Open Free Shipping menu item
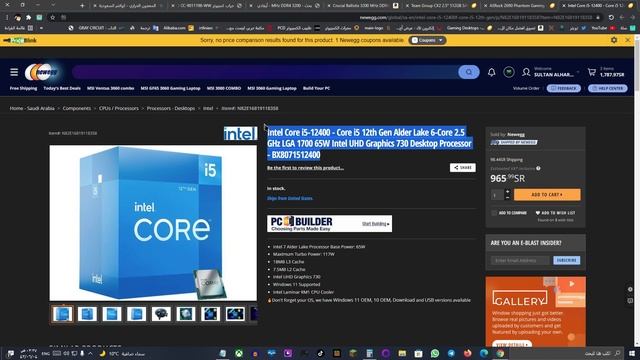 point(23,88)
